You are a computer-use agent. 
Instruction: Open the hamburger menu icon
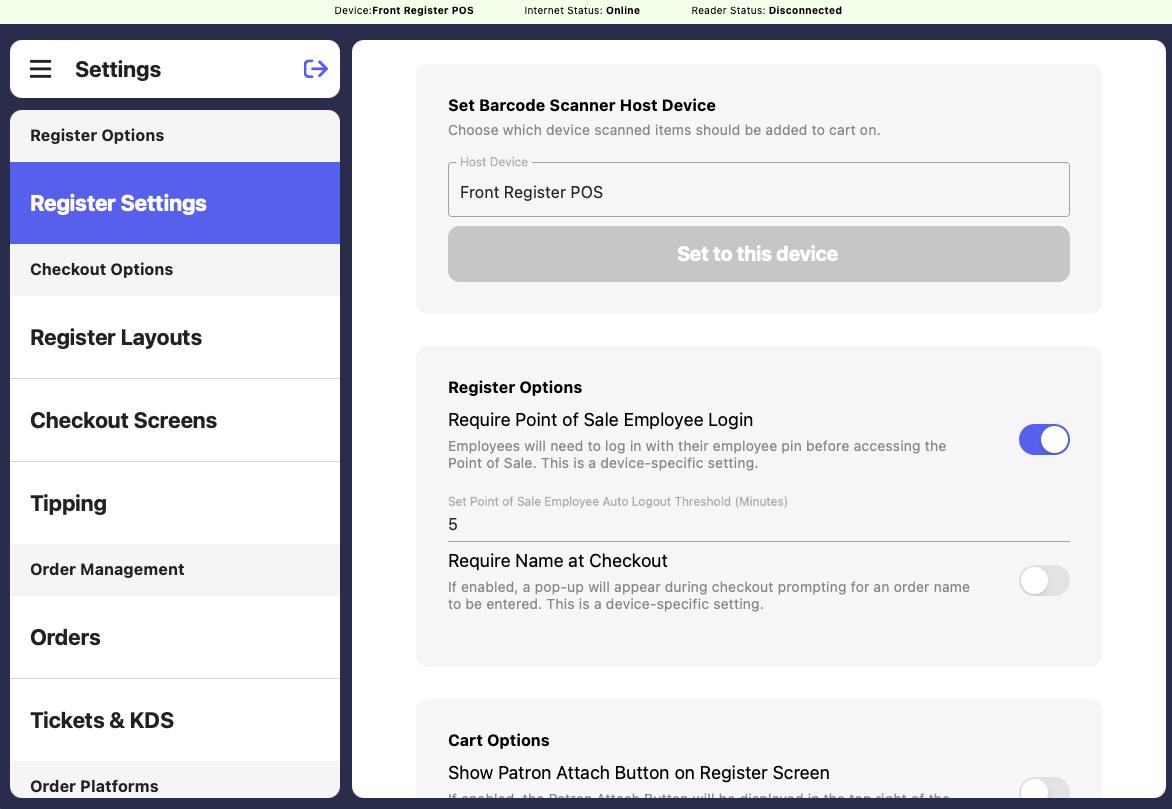[40, 69]
